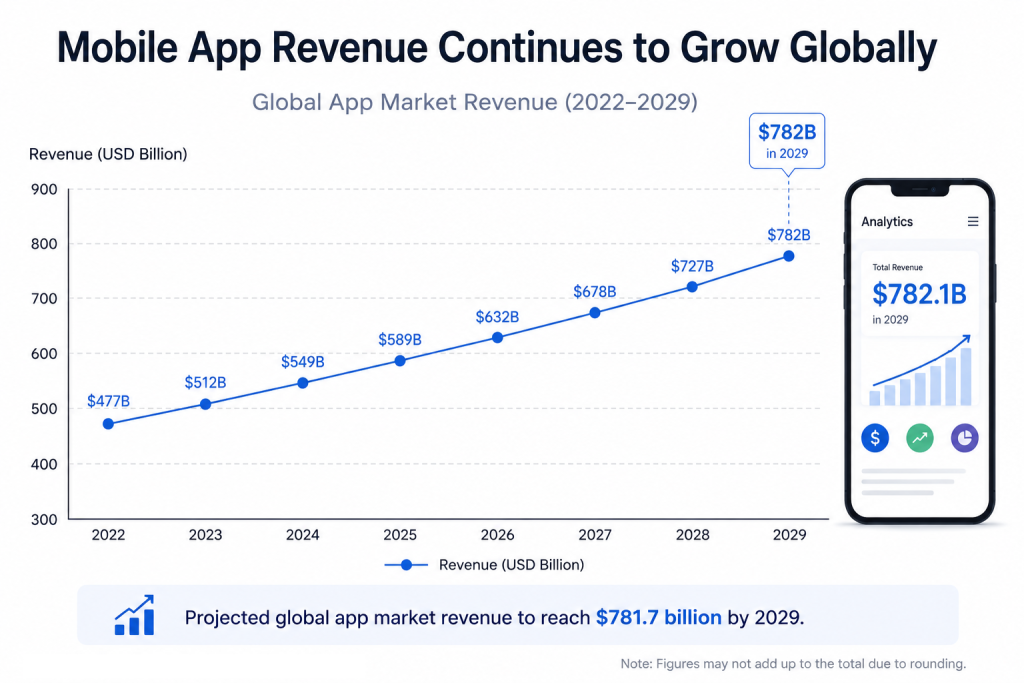1024x683 pixels.
Task: Click the purple pie chart icon
Action: click(965, 437)
